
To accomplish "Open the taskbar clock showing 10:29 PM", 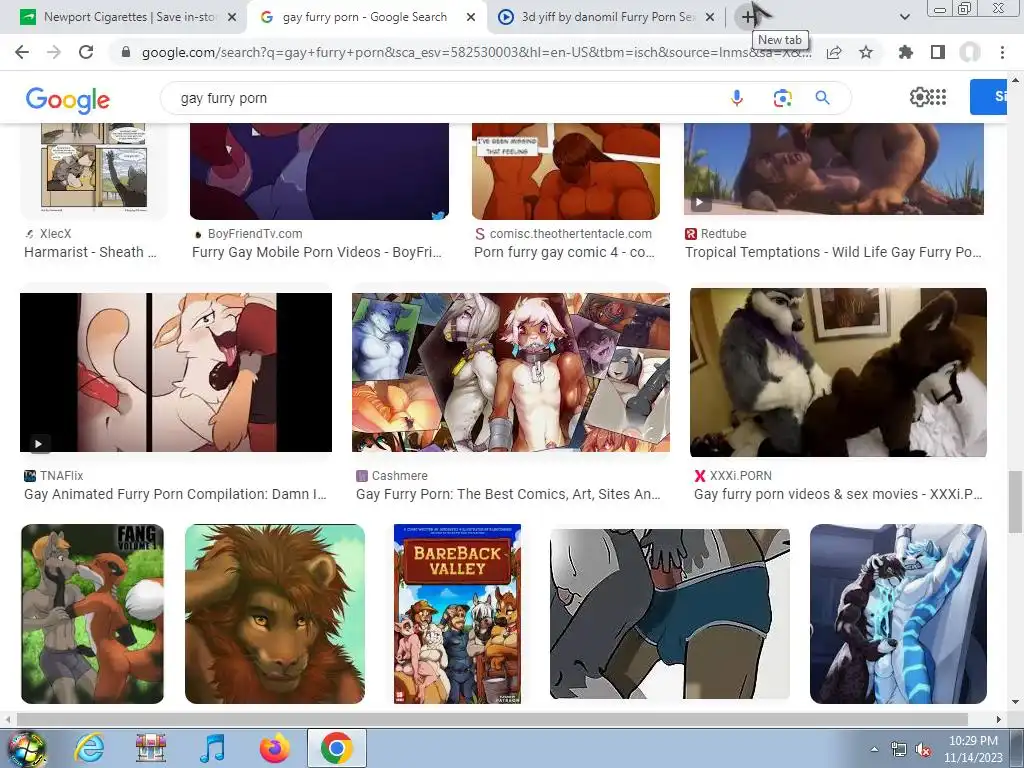I will pyautogui.click(x=973, y=749).
